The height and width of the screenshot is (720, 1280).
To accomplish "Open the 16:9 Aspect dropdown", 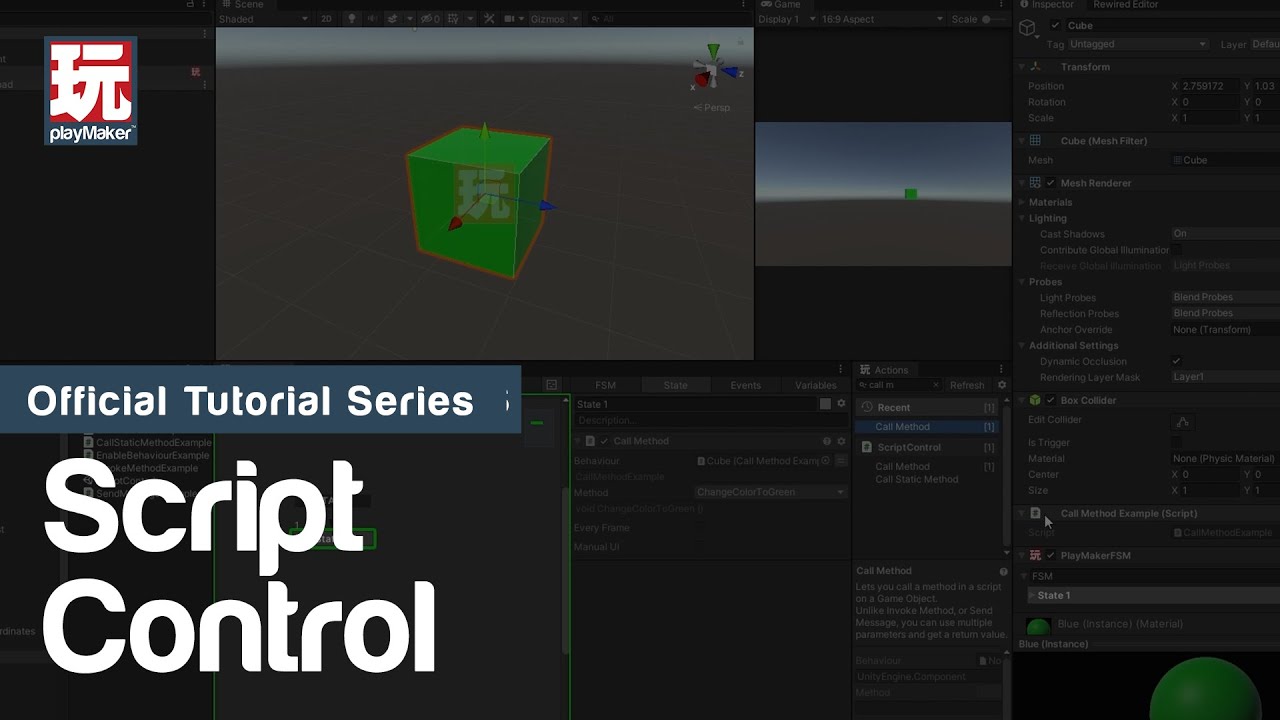I will tap(882, 19).
